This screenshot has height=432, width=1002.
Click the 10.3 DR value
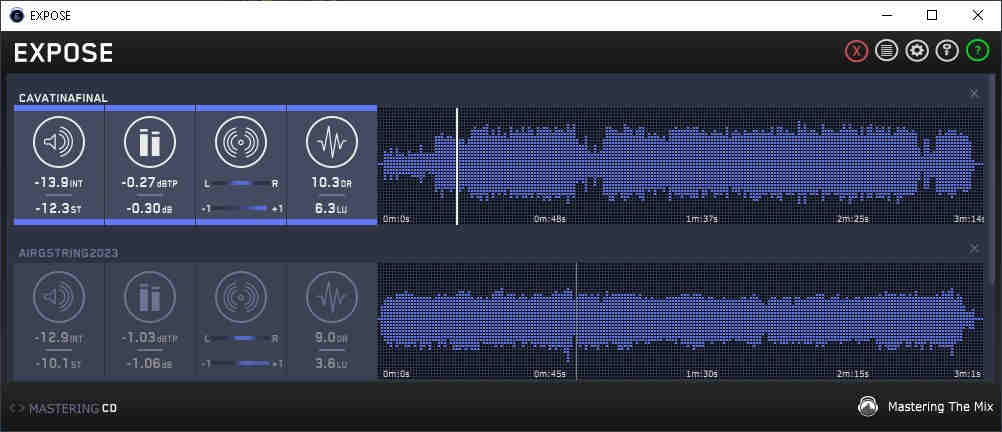pos(332,183)
